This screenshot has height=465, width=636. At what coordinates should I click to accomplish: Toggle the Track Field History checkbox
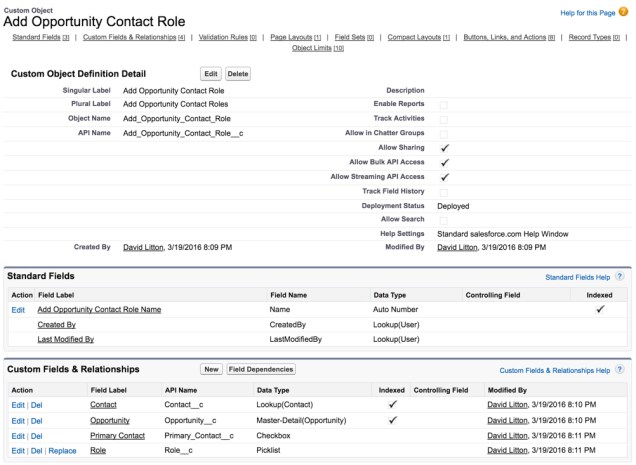[444, 191]
